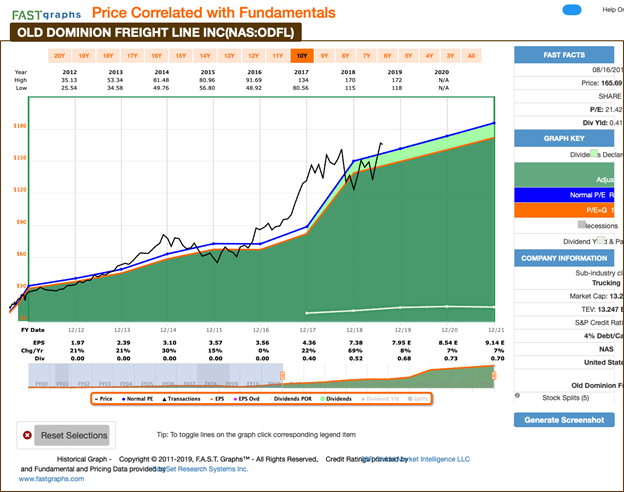Click the orange P/E=G swatch
This screenshot has height=492, width=624.
click(564, 210)
